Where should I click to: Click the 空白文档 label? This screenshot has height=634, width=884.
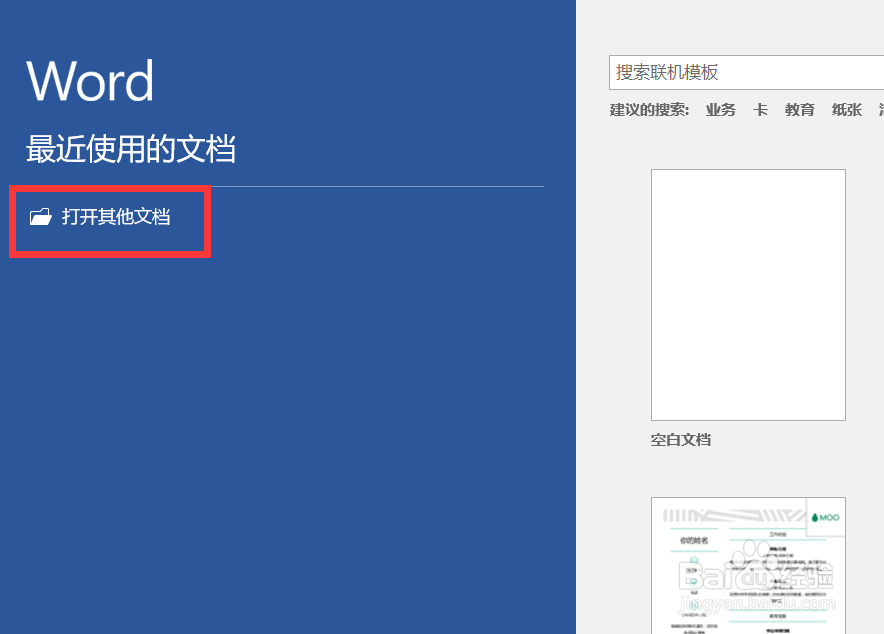tap(680, 440)
